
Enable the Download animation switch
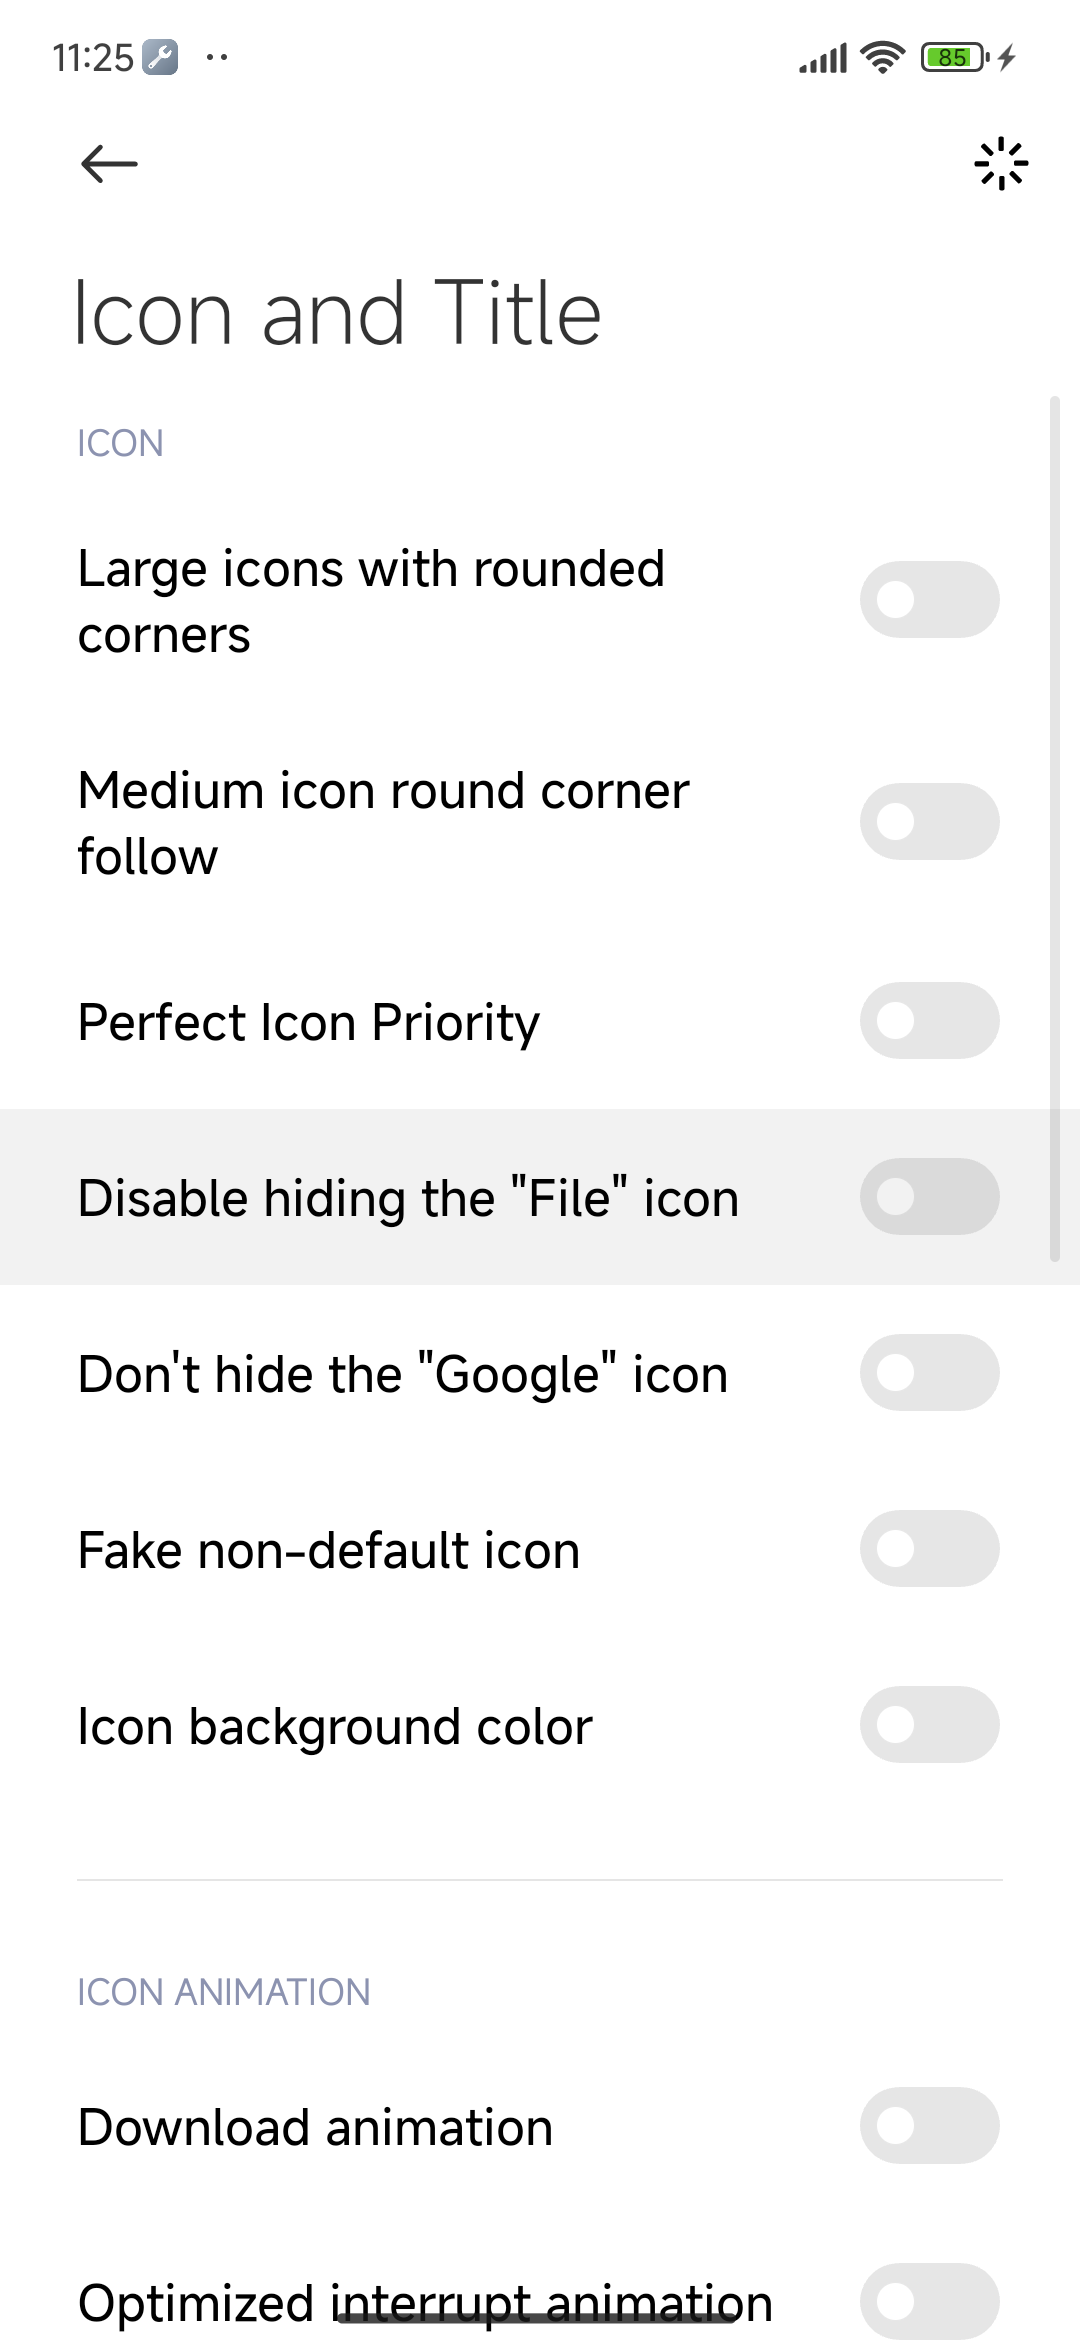(x=929, y=2126)
